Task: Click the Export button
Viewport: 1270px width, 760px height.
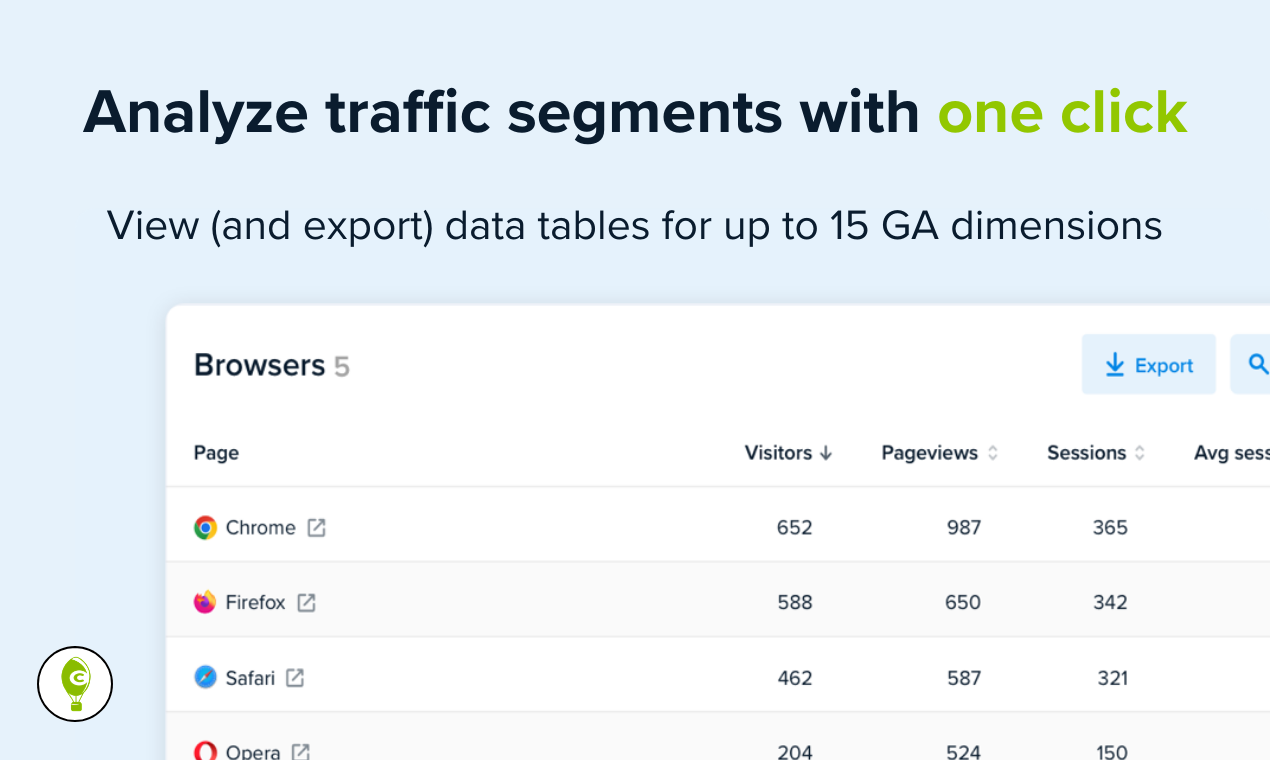Action: (x=1148, y=364)
